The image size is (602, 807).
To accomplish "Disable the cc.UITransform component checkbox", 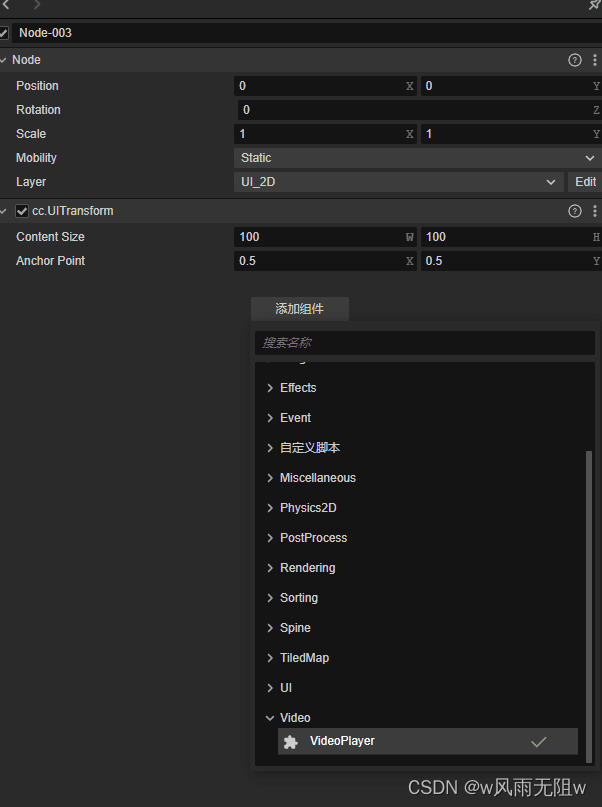I will click(x=22, y=211).
